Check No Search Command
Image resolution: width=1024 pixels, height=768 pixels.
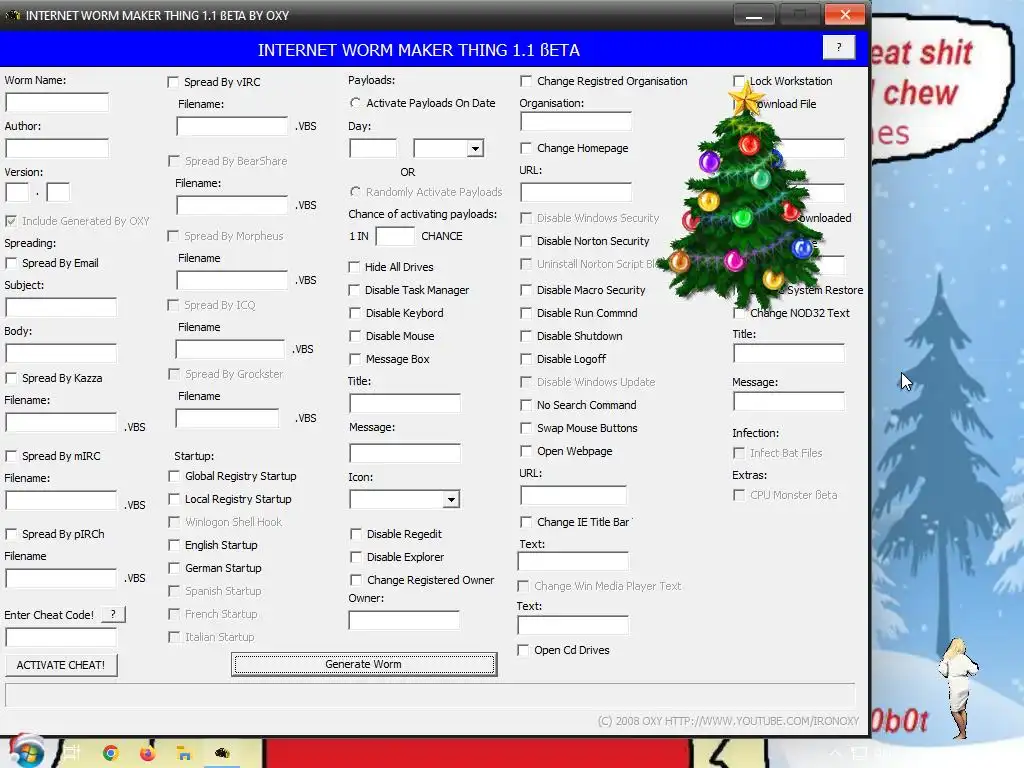coord(526,405)
